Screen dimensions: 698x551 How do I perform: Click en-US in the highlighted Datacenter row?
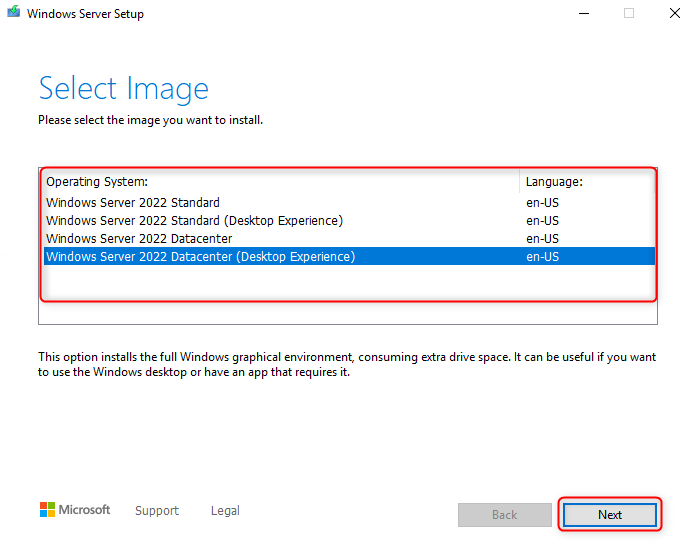542,257
